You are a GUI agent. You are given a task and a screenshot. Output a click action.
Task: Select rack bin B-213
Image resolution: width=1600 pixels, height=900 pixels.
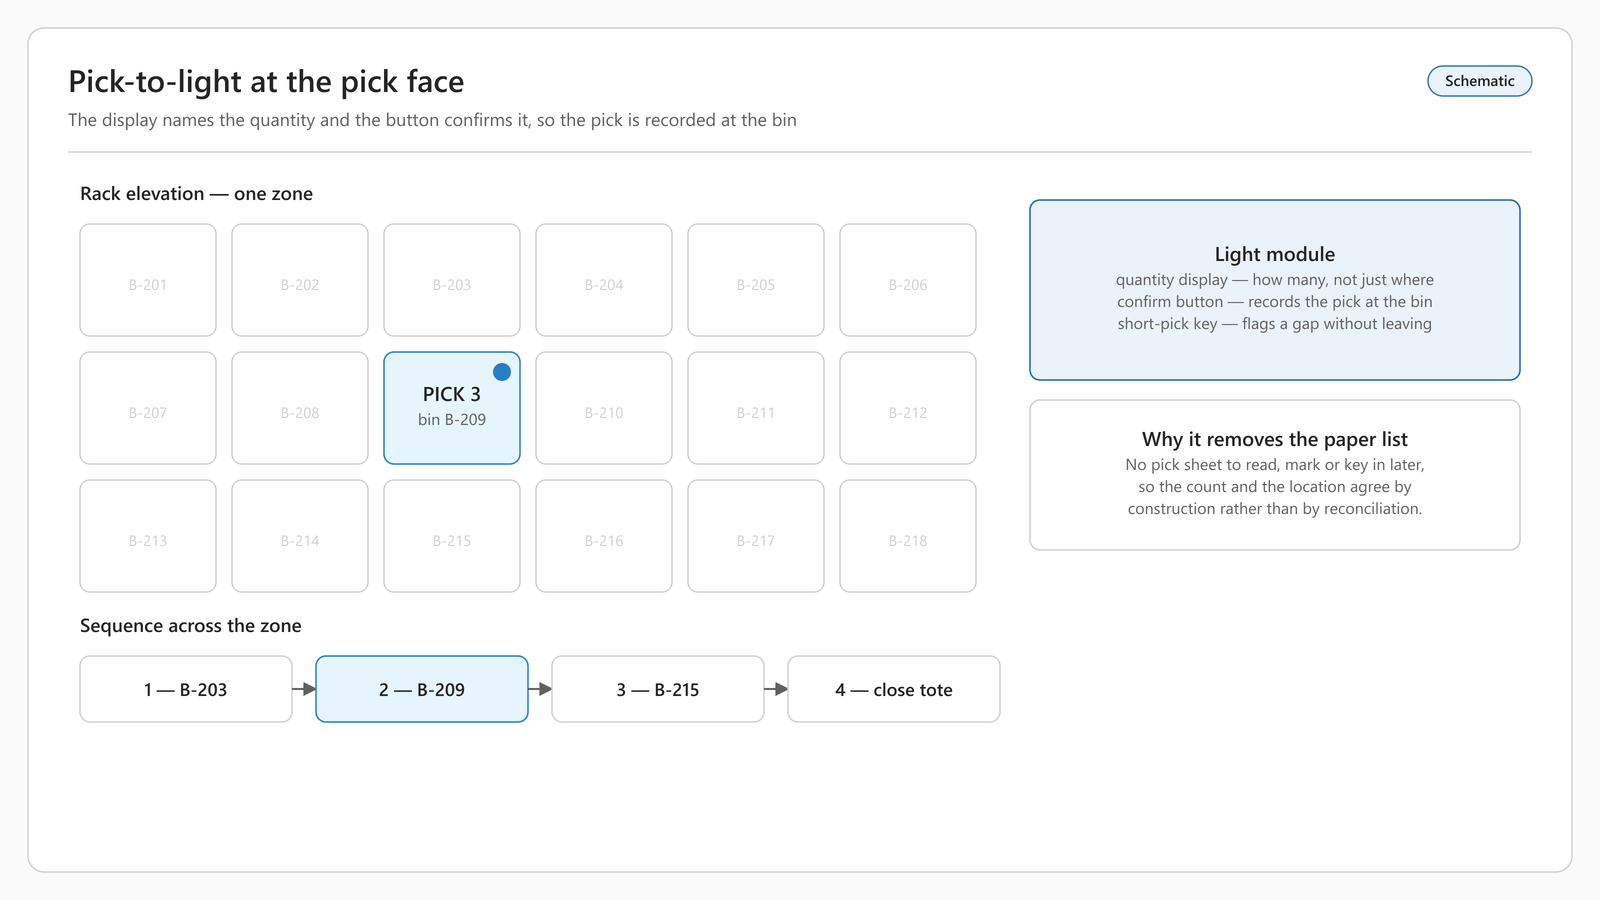[148, 536]
